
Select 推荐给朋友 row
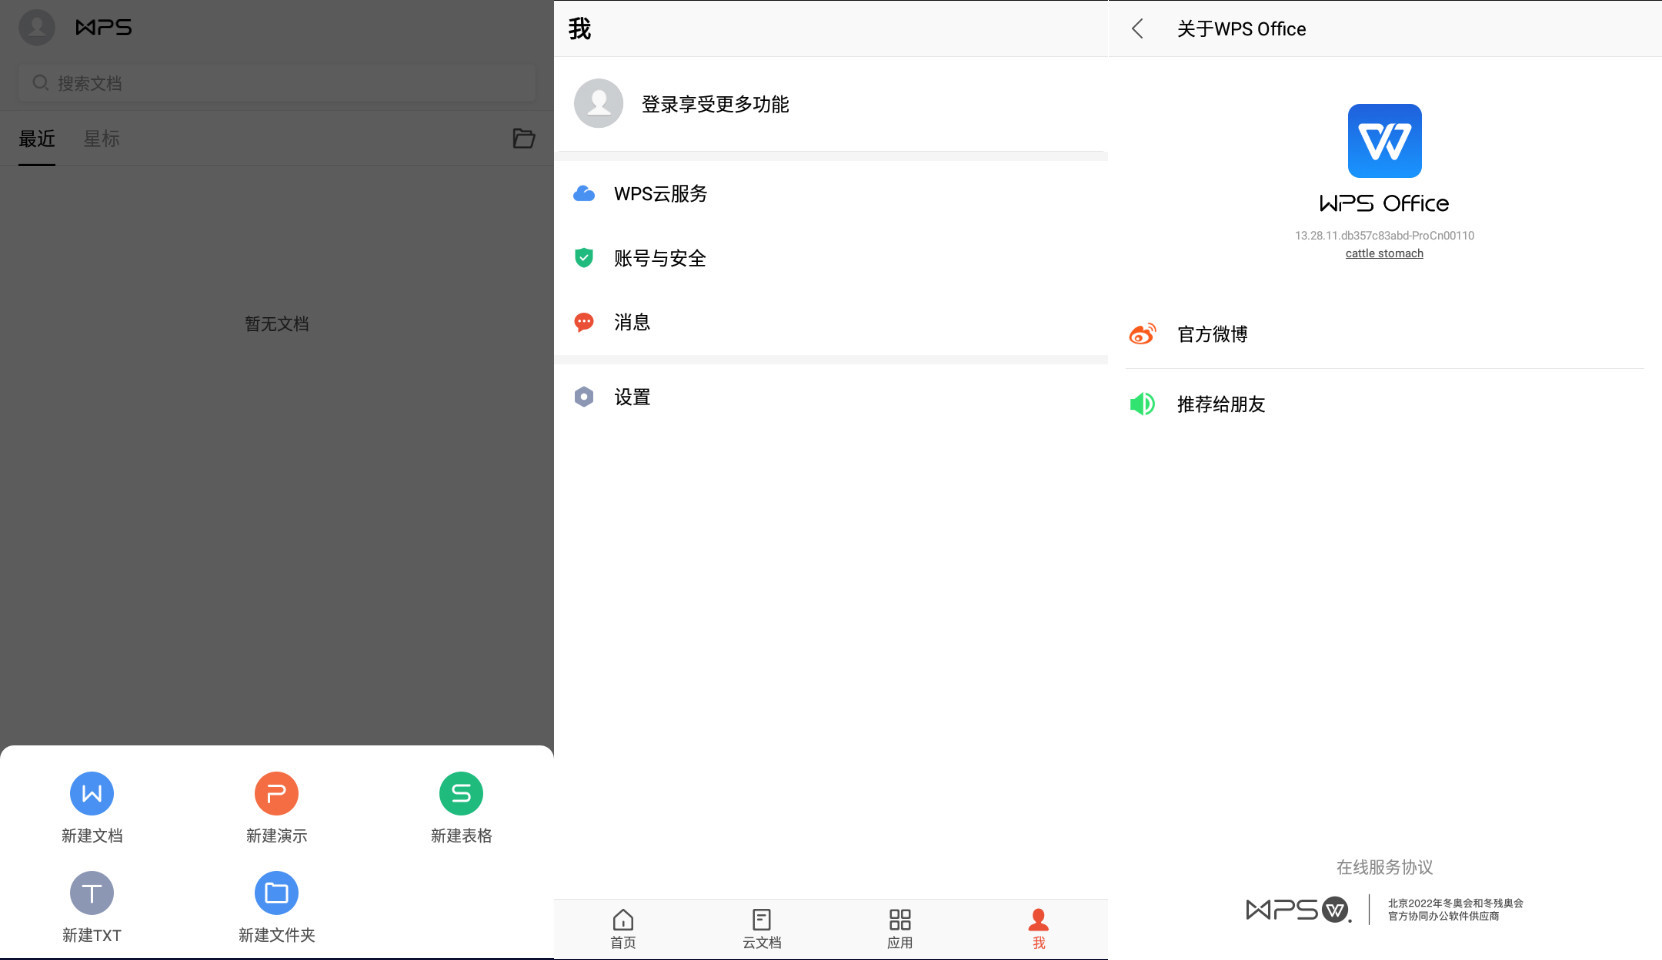point(1385,404)
